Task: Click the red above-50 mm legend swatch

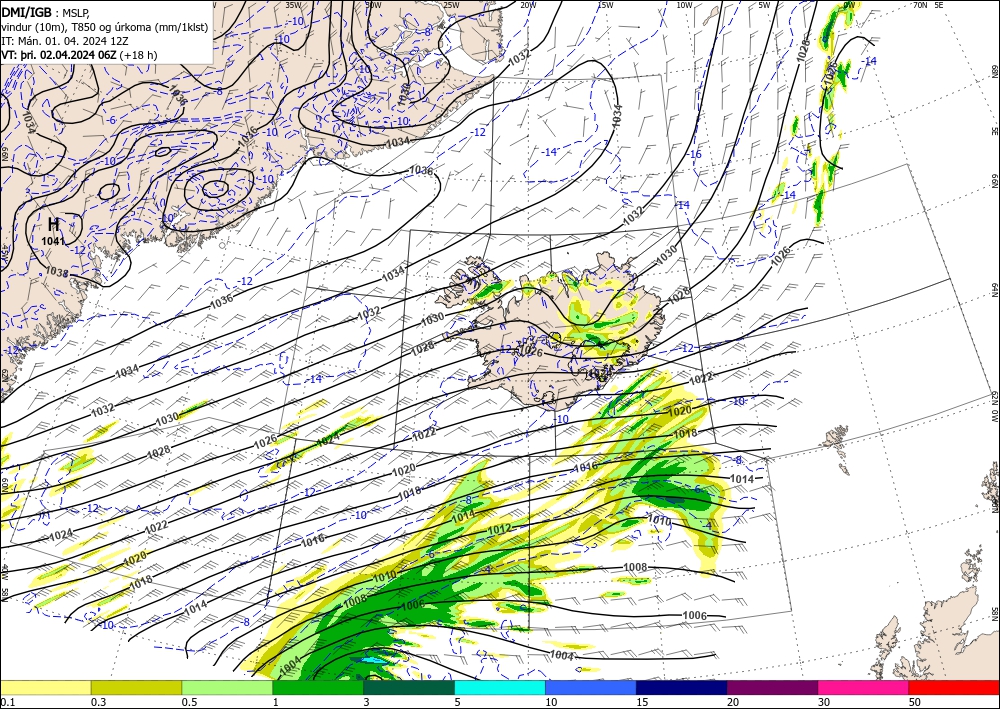Action: pyautogui.click(x=954, y=687)
